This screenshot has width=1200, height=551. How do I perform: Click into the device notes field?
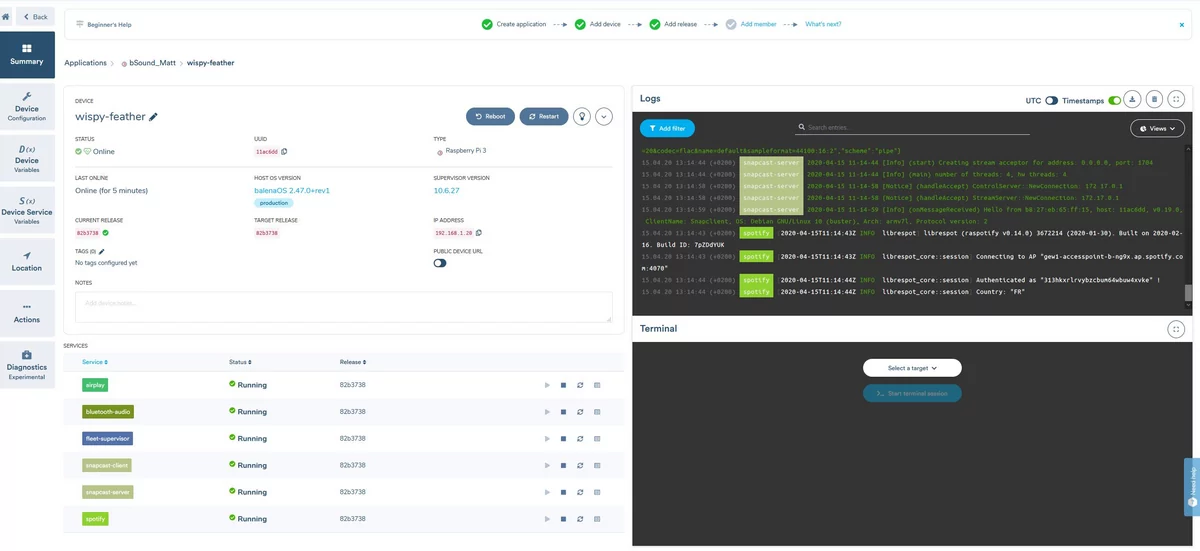coord(343,307)
